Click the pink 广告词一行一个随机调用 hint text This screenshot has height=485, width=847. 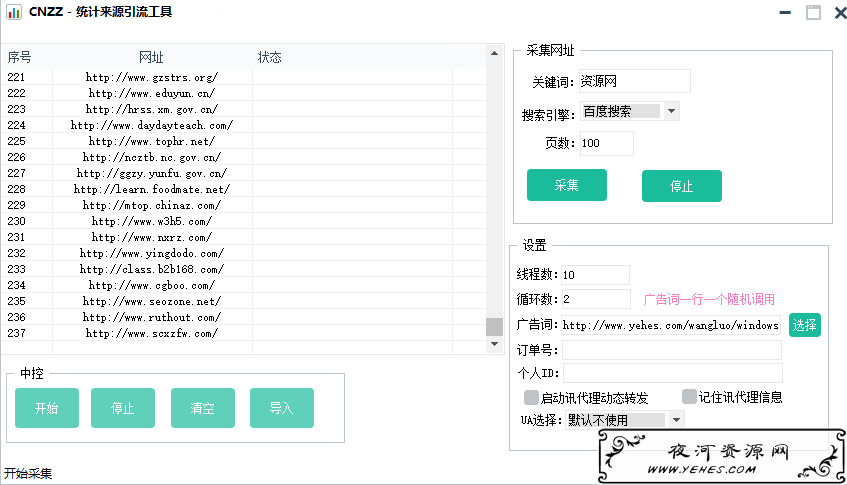(x=709, y=299)
